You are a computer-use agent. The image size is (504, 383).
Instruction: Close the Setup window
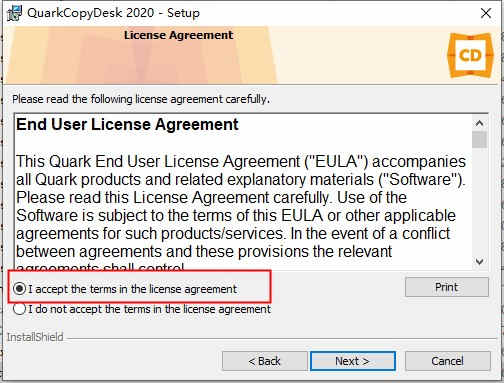click(486, 13)
